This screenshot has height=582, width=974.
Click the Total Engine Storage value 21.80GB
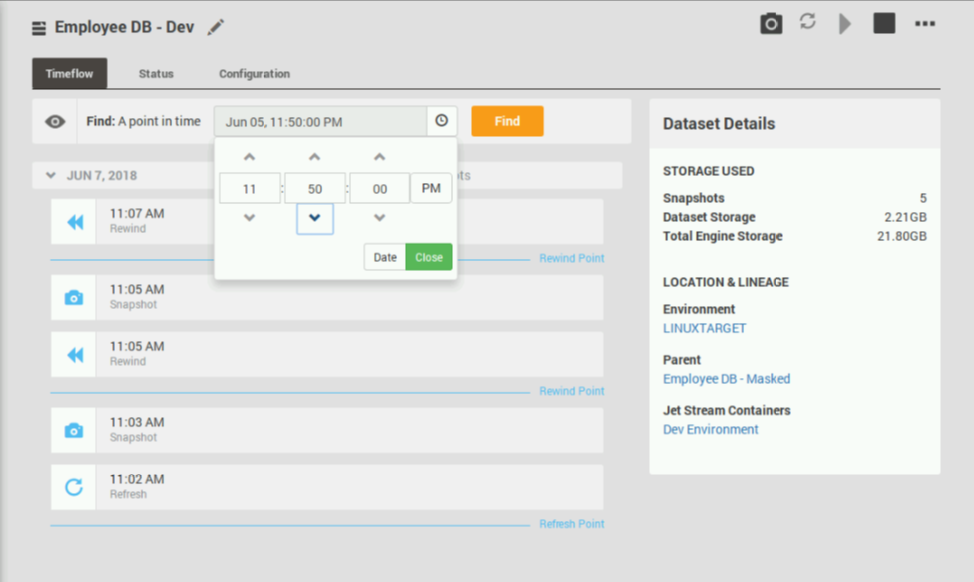pyautogui.click(x=901, y=237)
